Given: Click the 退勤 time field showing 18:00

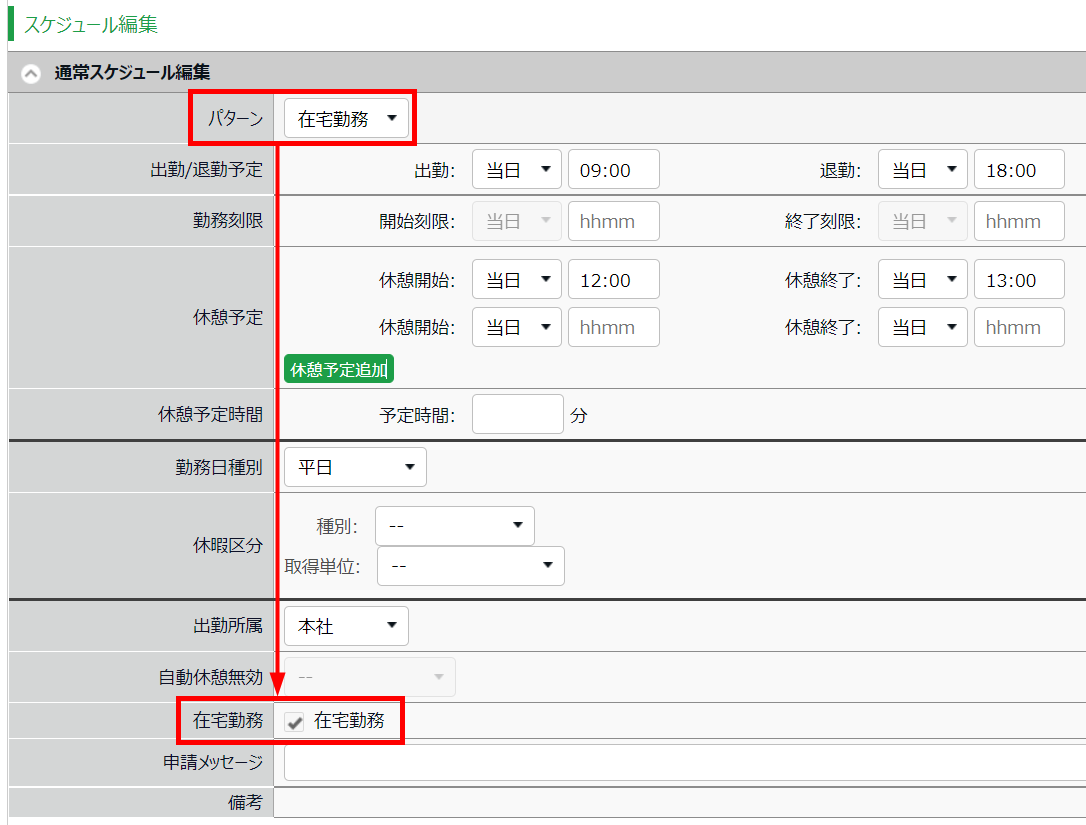Looking at the screenshot, I should tap(1019, 170).
